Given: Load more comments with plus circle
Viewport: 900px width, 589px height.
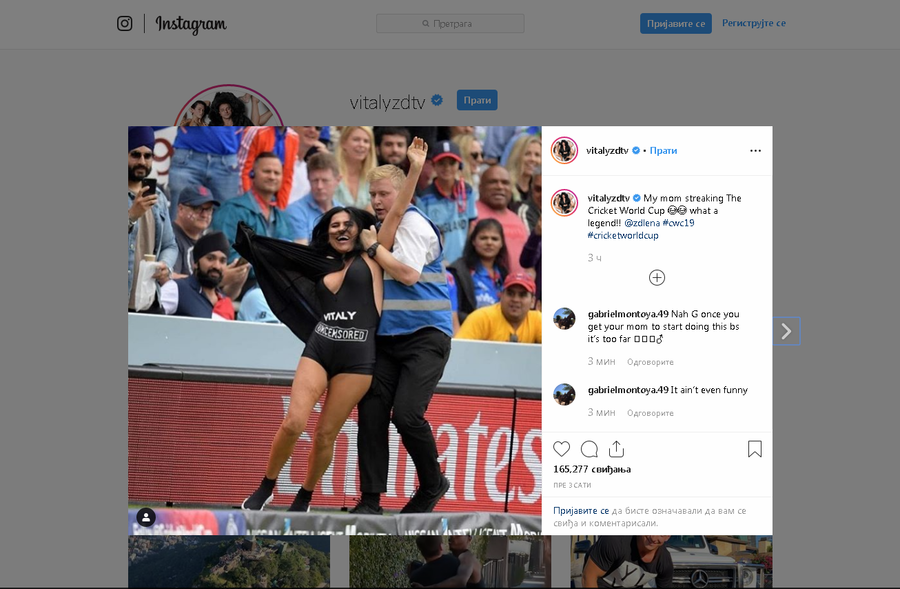Looking at the screenshot, I should (x=657, y=278).
